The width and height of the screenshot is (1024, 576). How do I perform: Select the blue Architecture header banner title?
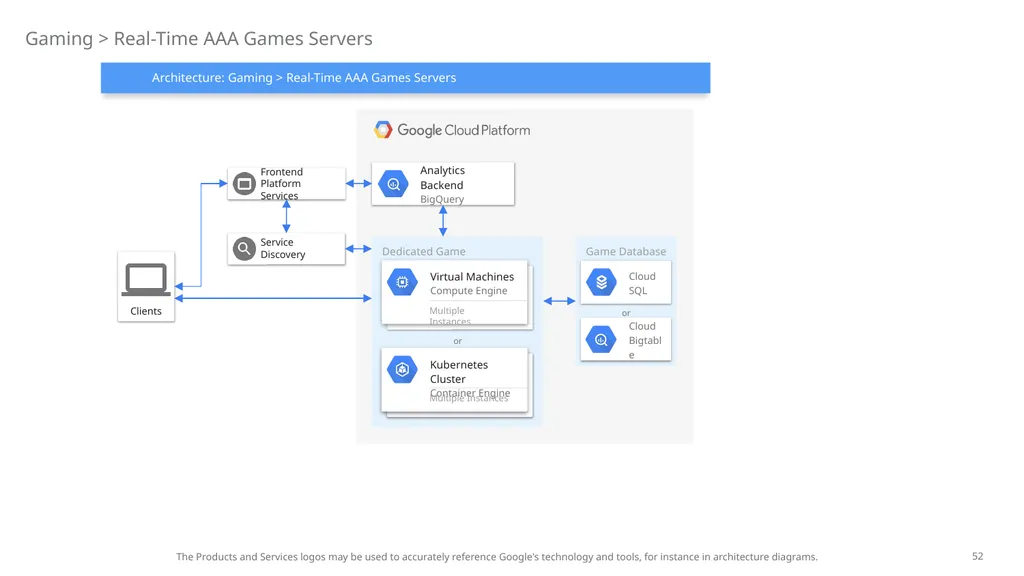pyautogui.click(x=304, y=78)
